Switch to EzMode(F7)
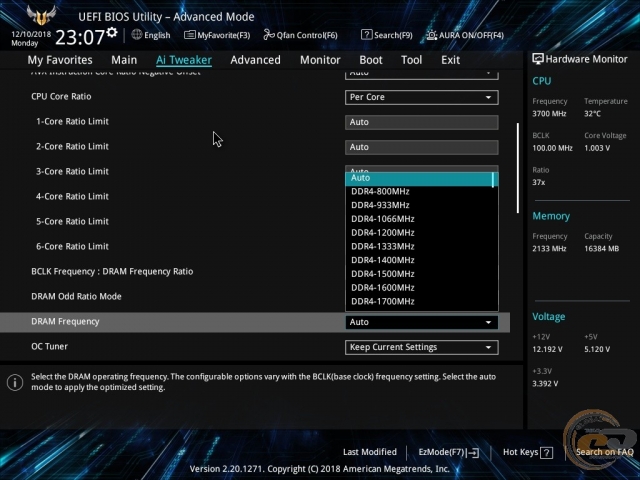The width and height of the screenshot is (640, 480). 449,452
